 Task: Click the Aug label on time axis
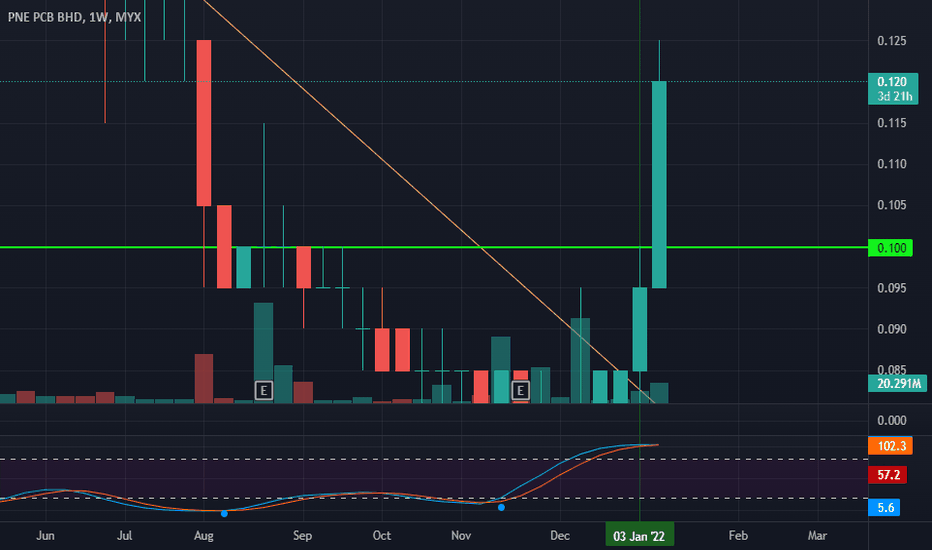coord(203,536)
